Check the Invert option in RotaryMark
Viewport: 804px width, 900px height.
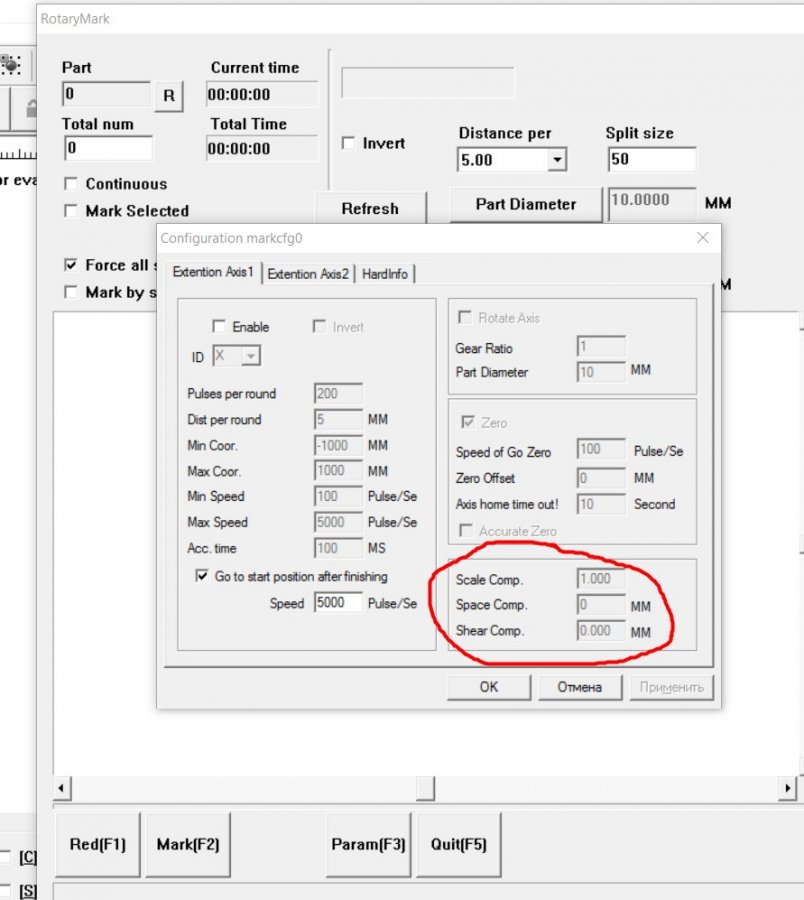348,143
